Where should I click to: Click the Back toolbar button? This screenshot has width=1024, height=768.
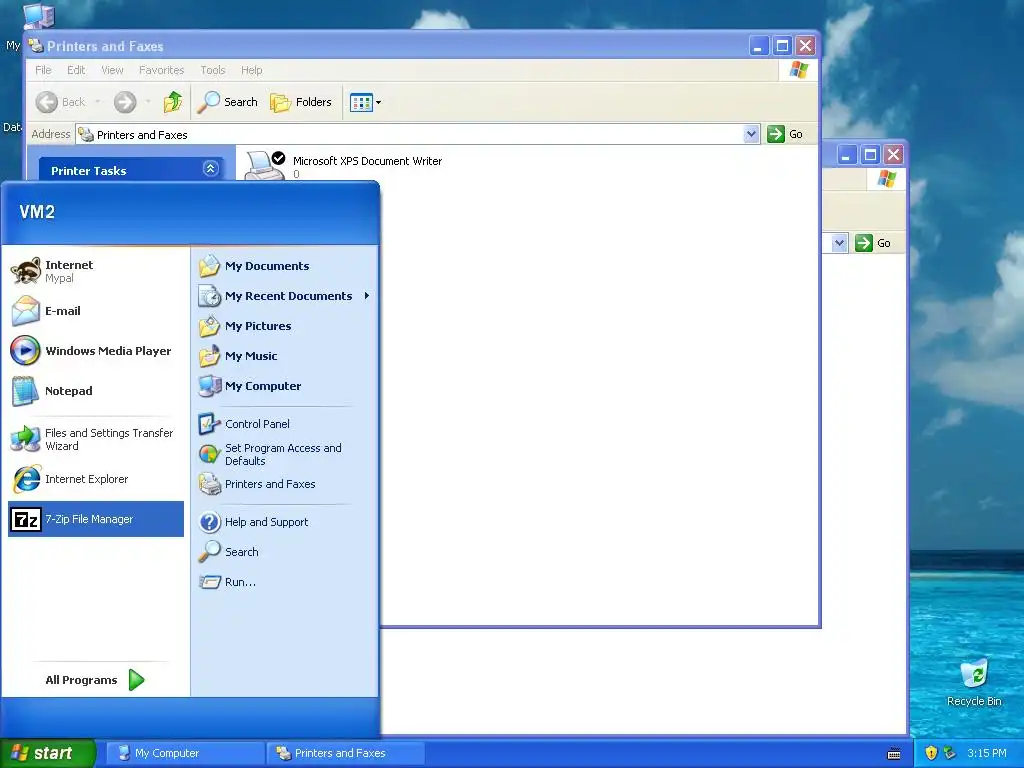tap(61, 102)
